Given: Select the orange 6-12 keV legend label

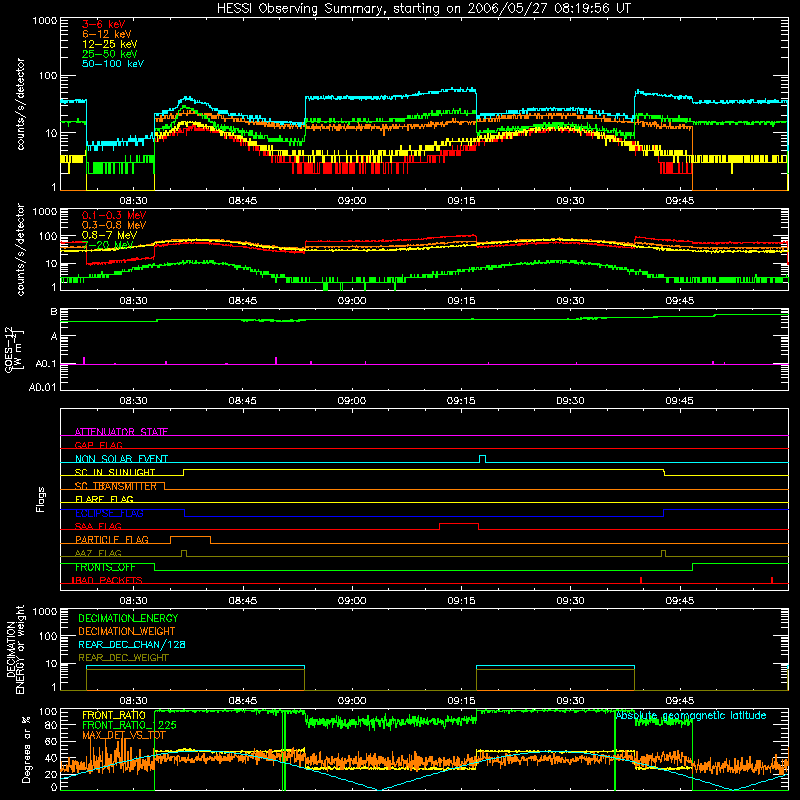Looking at the screenshot, I should [107, 34].
